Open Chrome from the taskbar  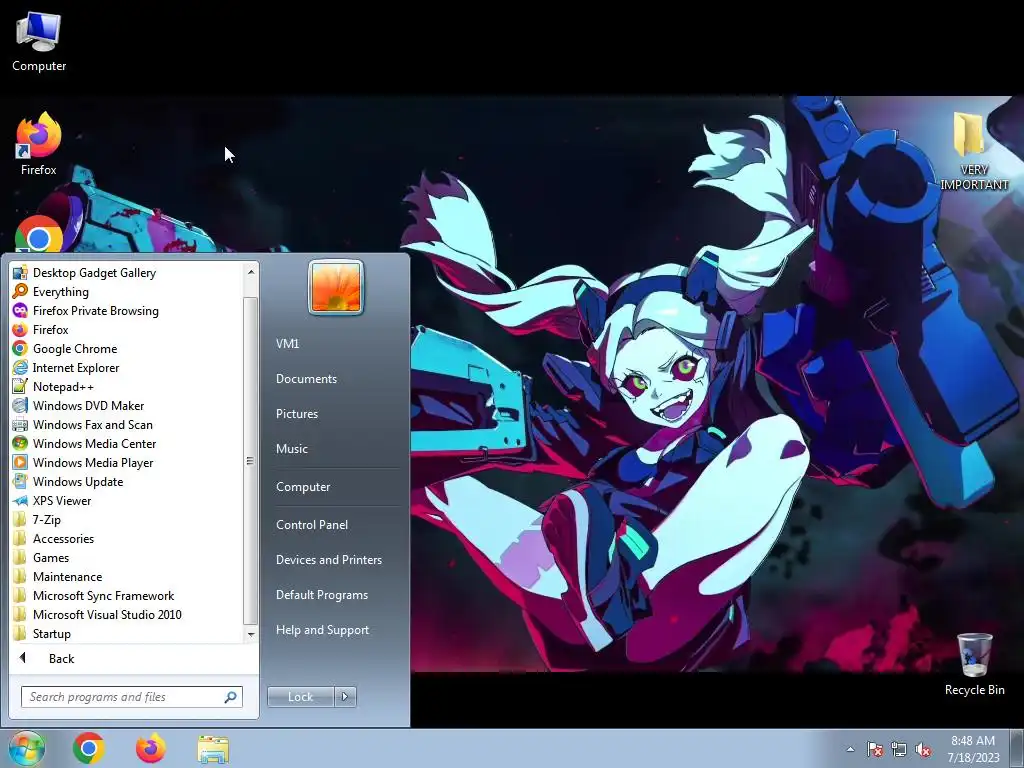pos(89,748)
